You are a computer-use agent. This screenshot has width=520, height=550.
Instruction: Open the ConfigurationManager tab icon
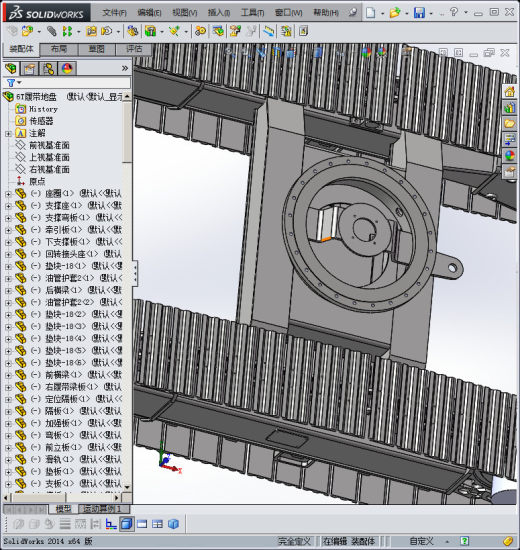[48, 68]
